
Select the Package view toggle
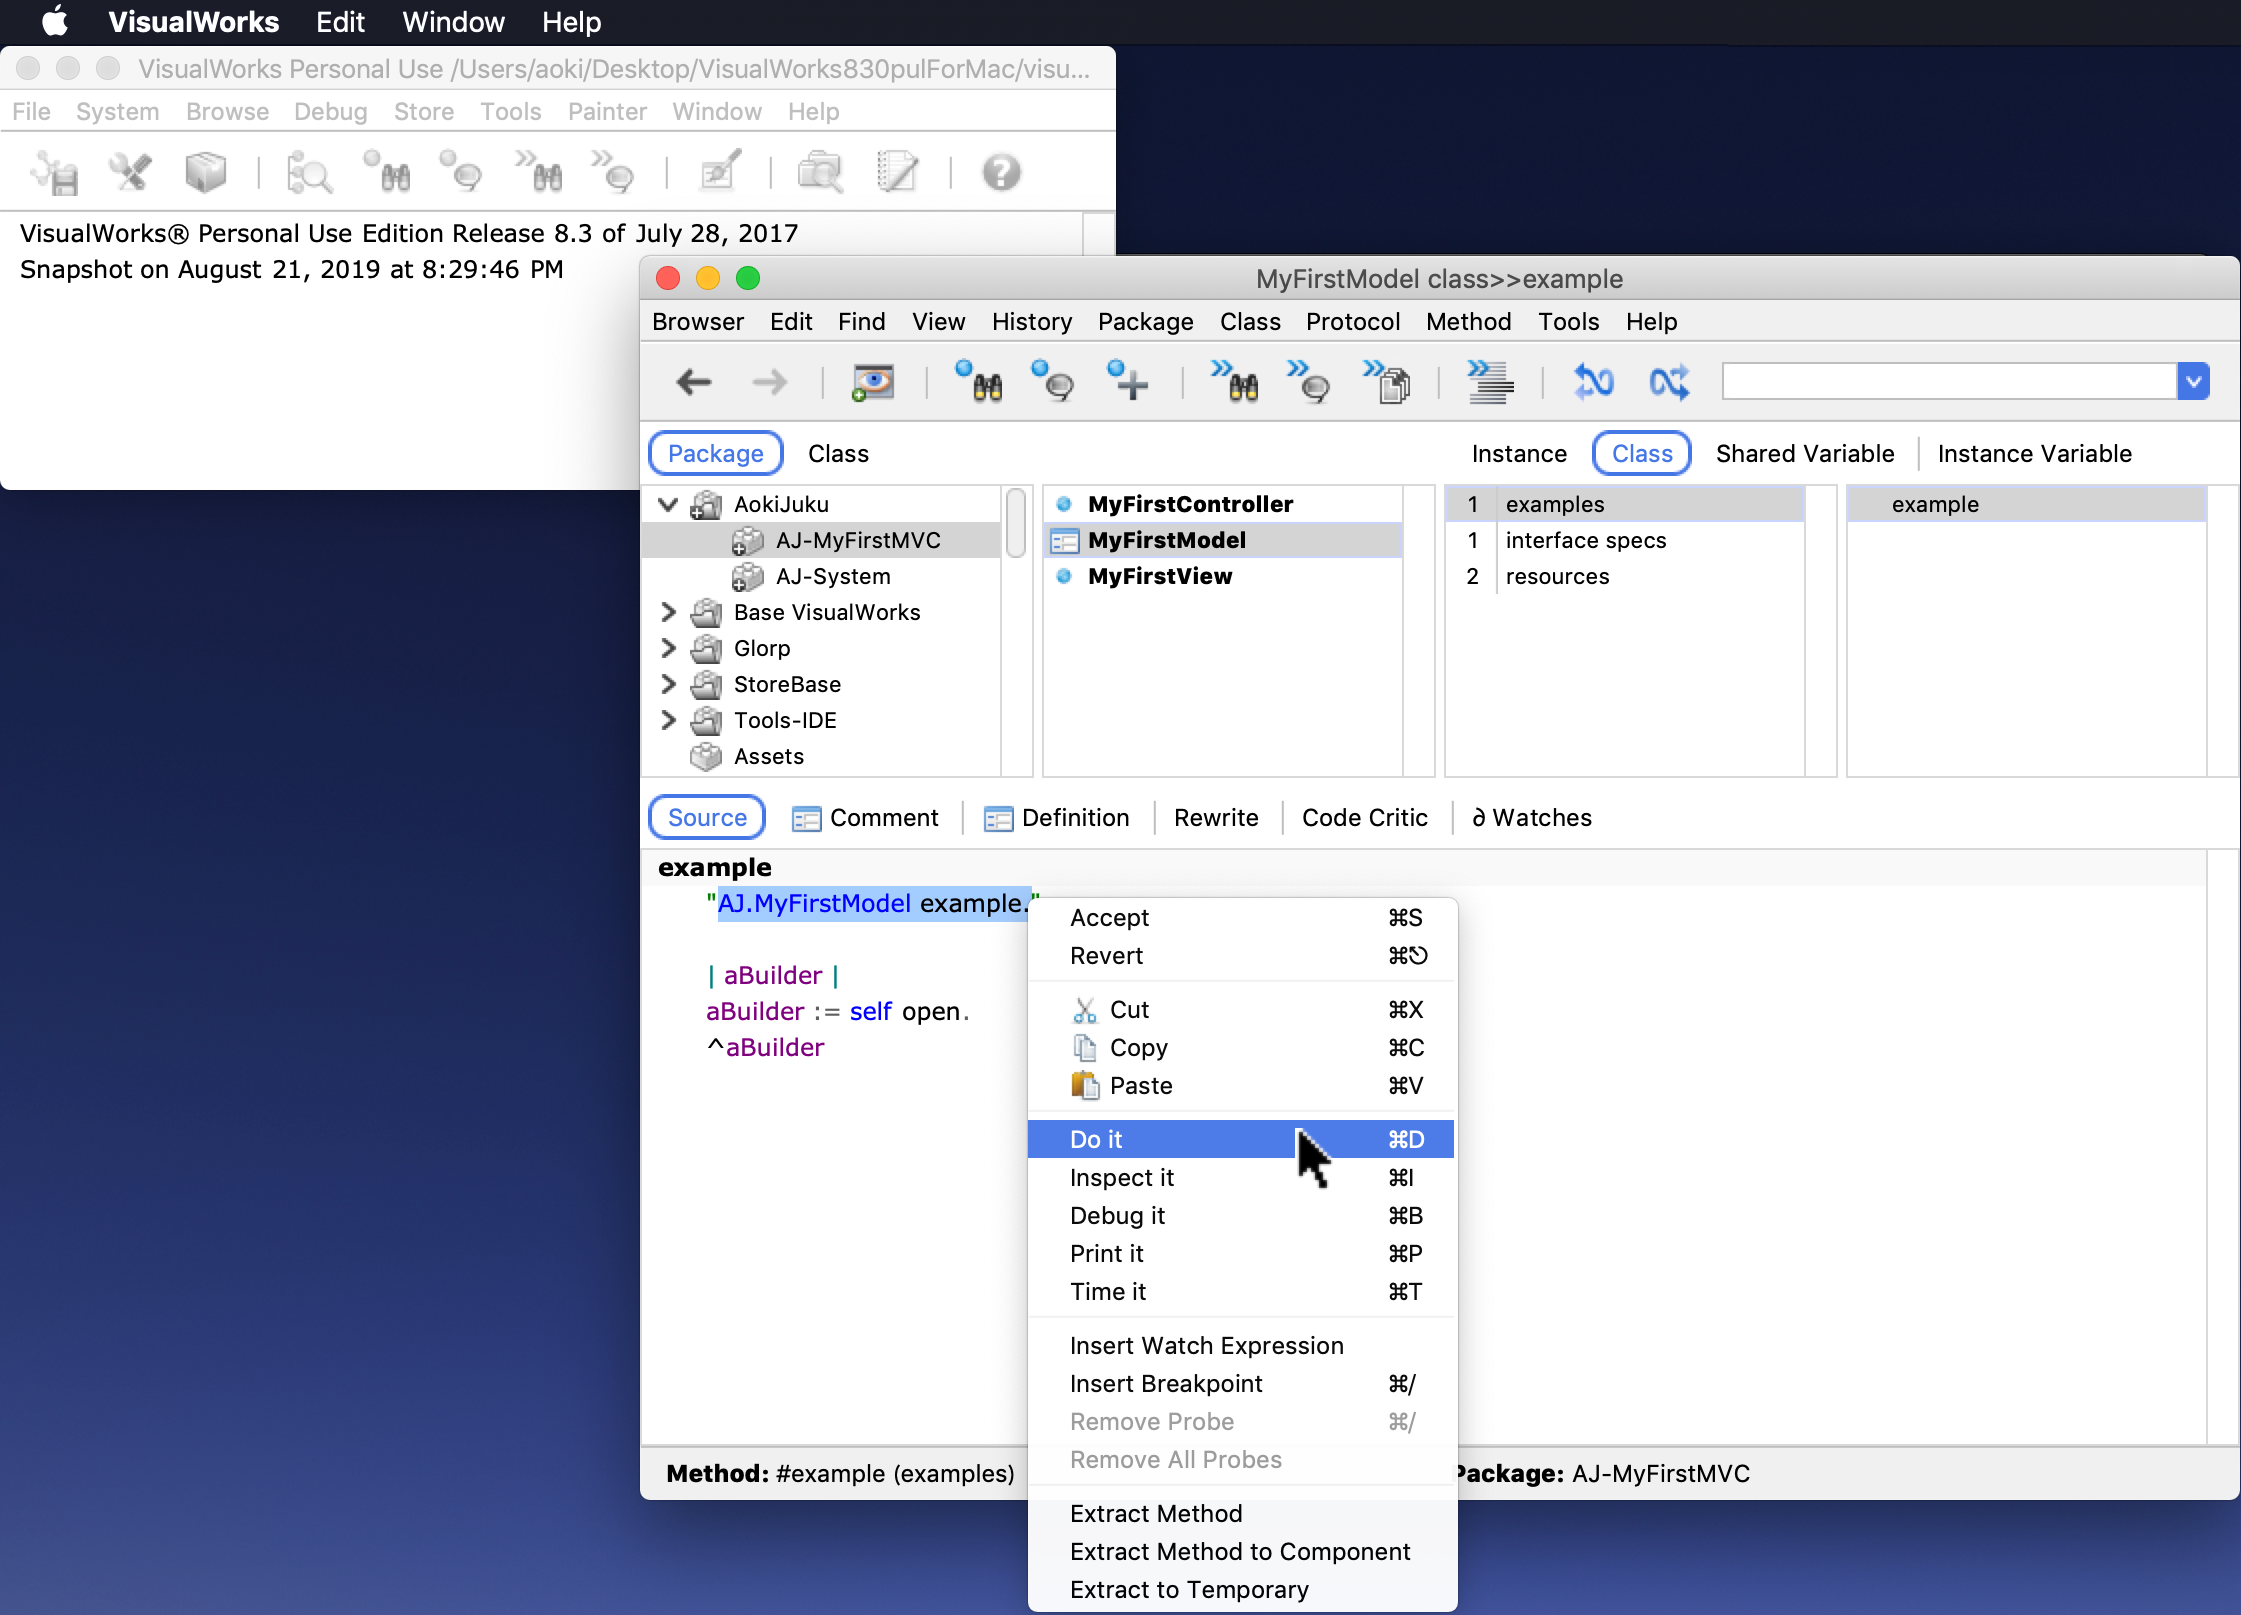point(715,454)
